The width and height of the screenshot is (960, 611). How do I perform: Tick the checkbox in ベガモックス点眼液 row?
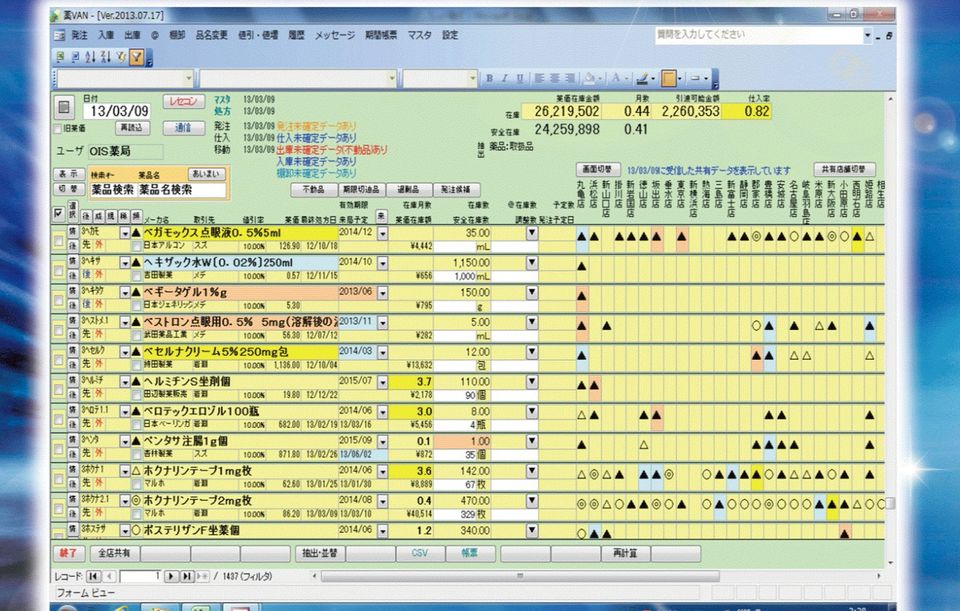(x=58, y=238)
